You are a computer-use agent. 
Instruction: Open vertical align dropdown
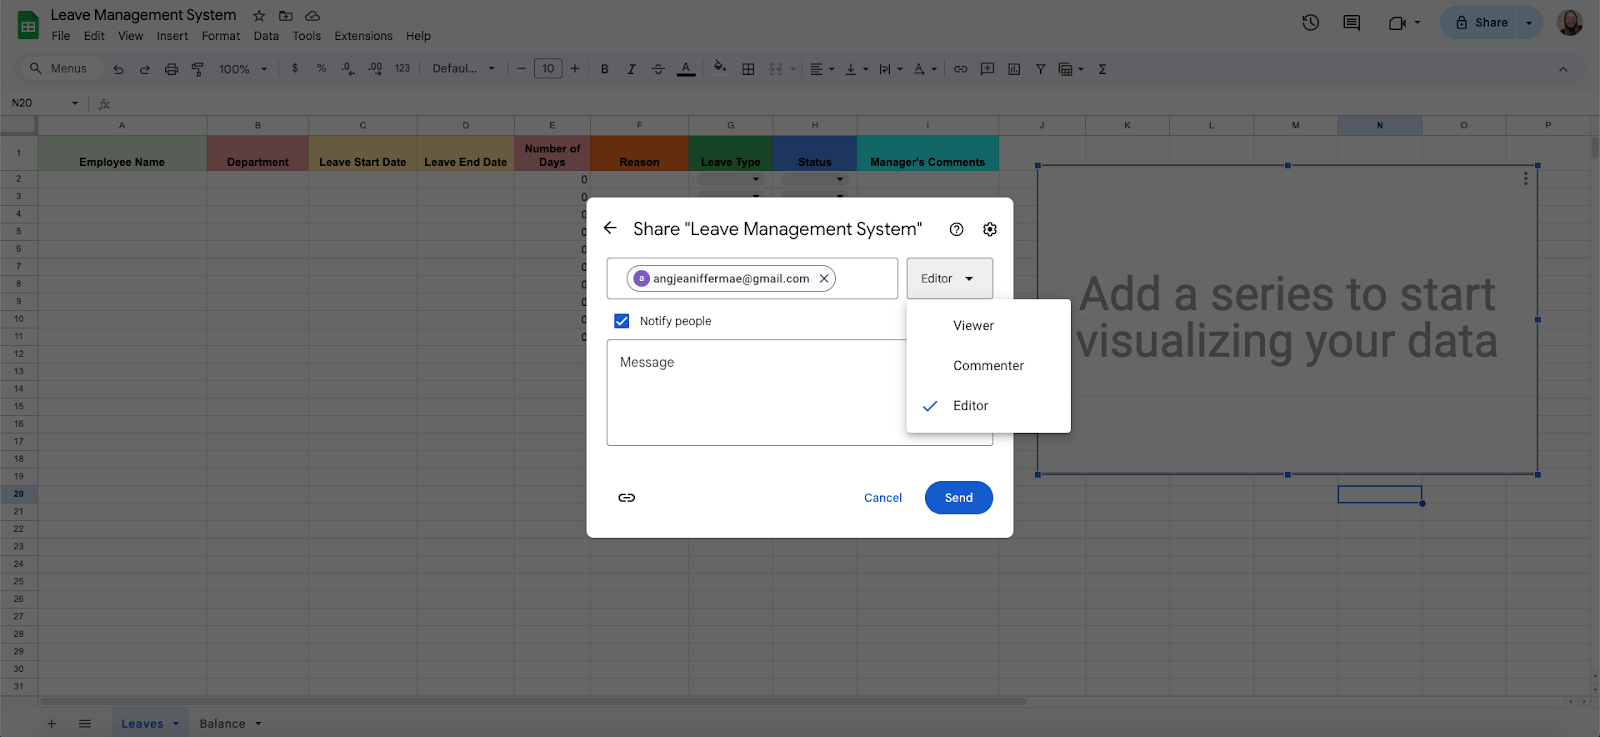coord(856,69)
